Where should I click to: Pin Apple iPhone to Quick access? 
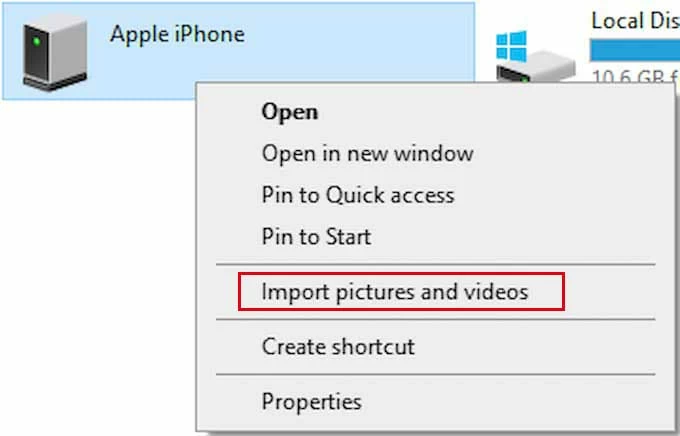[x=357, y=195]
